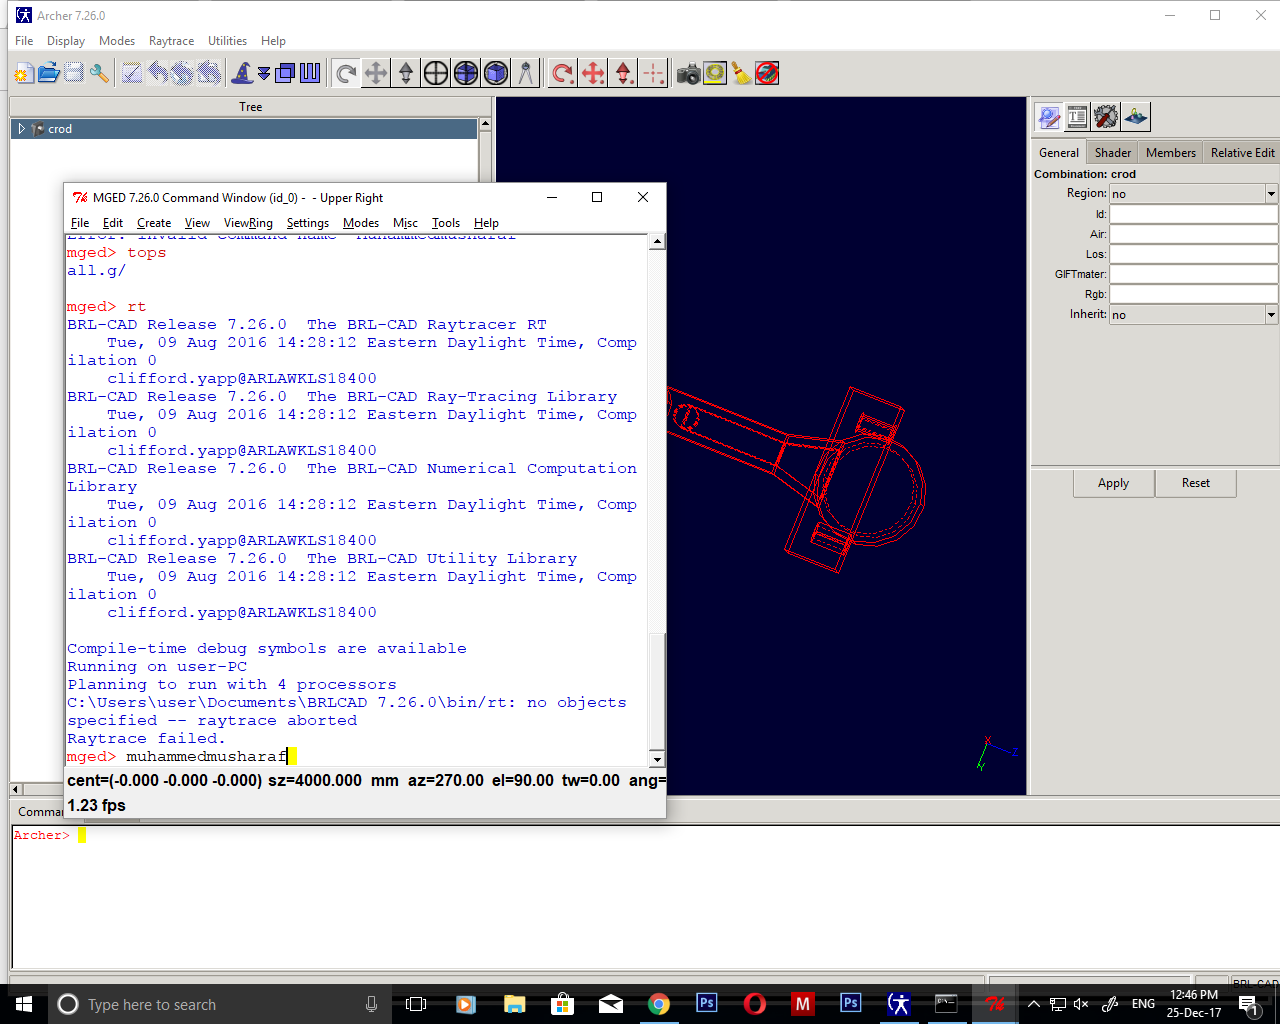Switch to the Members tab
1280x1024 pixels.
(x=1171, y=153)
